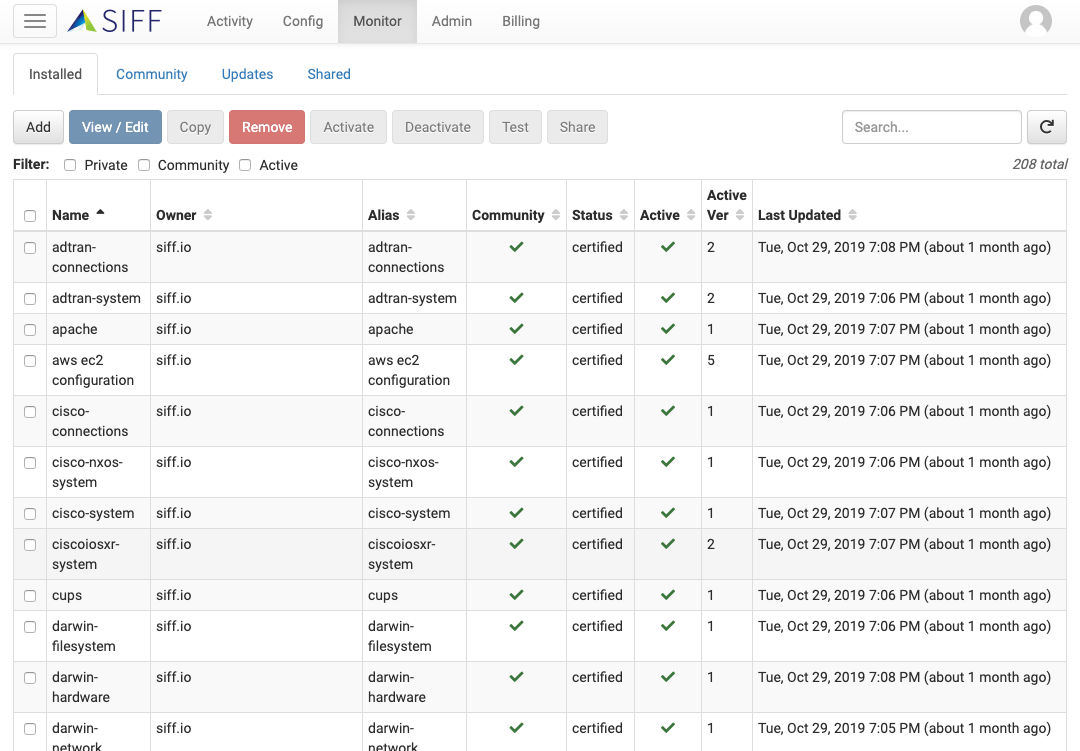Sort by Last Updated column arrows
Viewport: 1080px width, 751px height.
[x=853, y=215]
